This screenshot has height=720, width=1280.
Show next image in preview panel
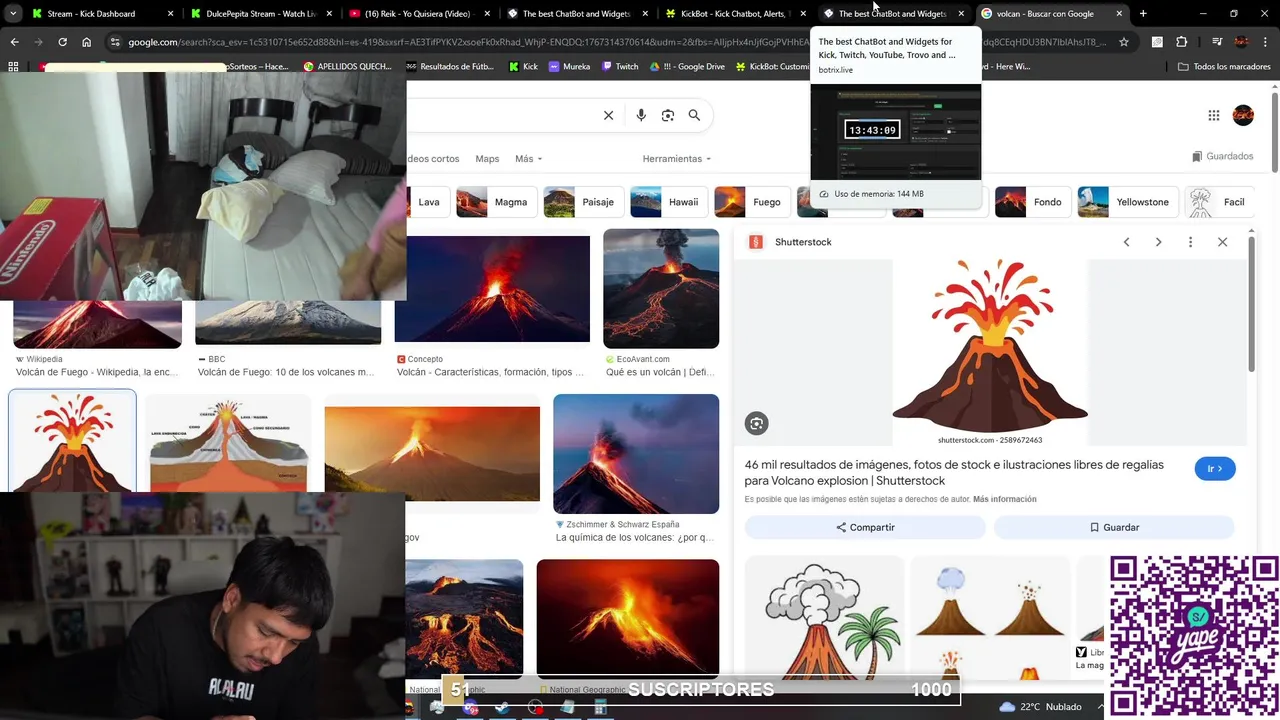(1158, 242)
